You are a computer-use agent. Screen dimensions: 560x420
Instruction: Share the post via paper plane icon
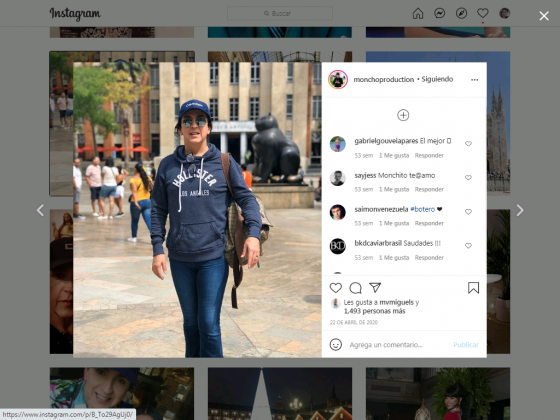375,287
